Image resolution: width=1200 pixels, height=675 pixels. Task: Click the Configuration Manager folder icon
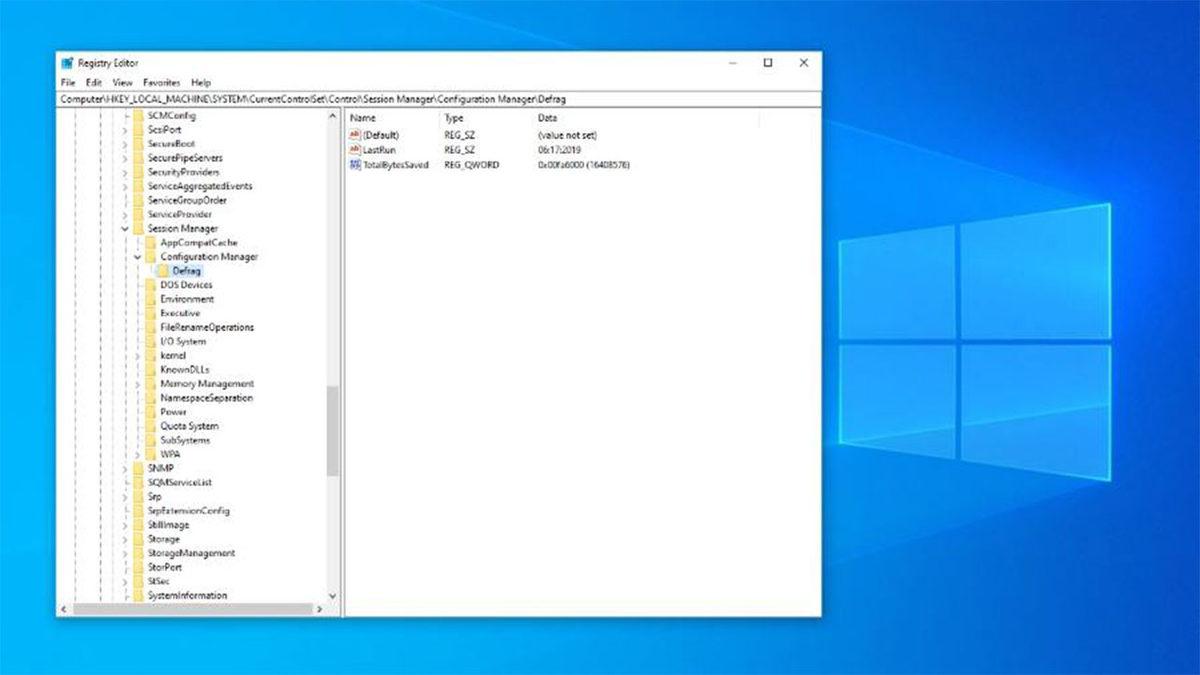(x=150, y=256)
